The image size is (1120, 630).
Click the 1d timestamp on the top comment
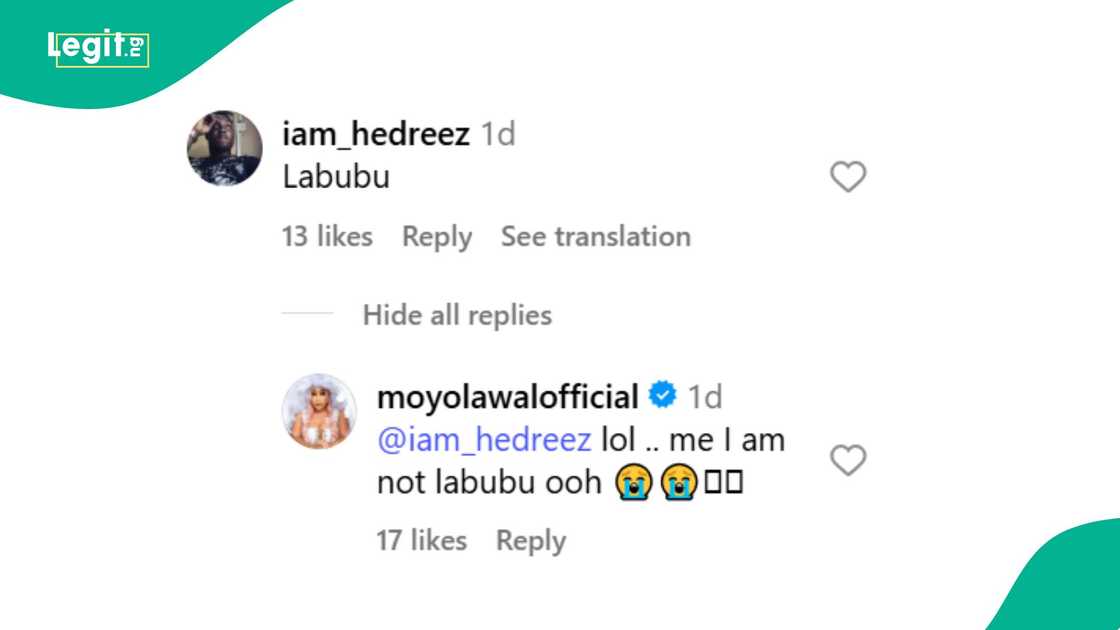(500, 133)
